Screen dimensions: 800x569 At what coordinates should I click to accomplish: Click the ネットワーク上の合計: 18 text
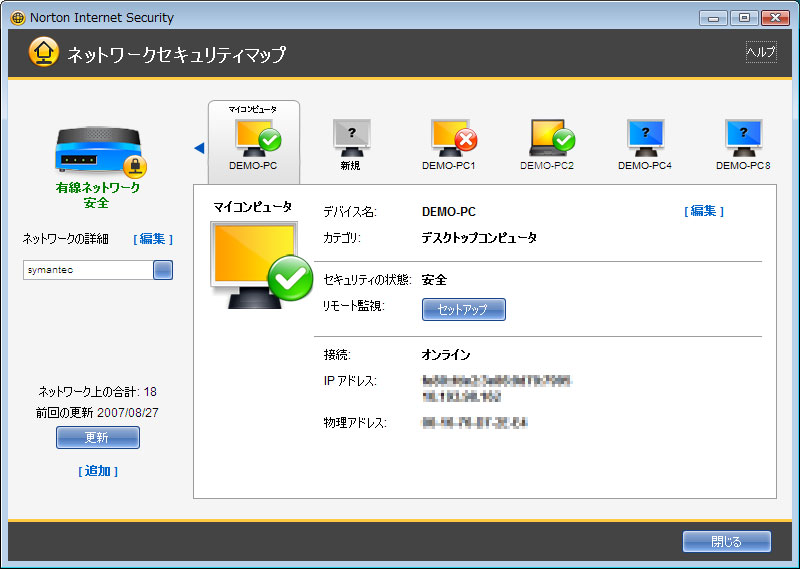[x=97, y=391]
